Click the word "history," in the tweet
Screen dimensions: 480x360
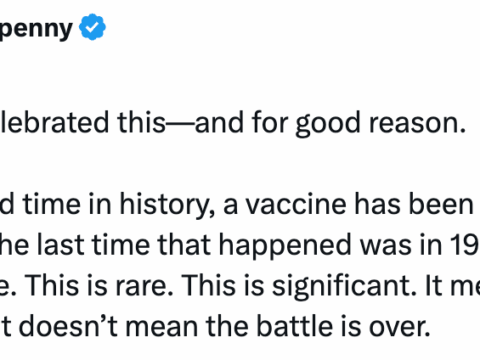[x=167, y=206]
